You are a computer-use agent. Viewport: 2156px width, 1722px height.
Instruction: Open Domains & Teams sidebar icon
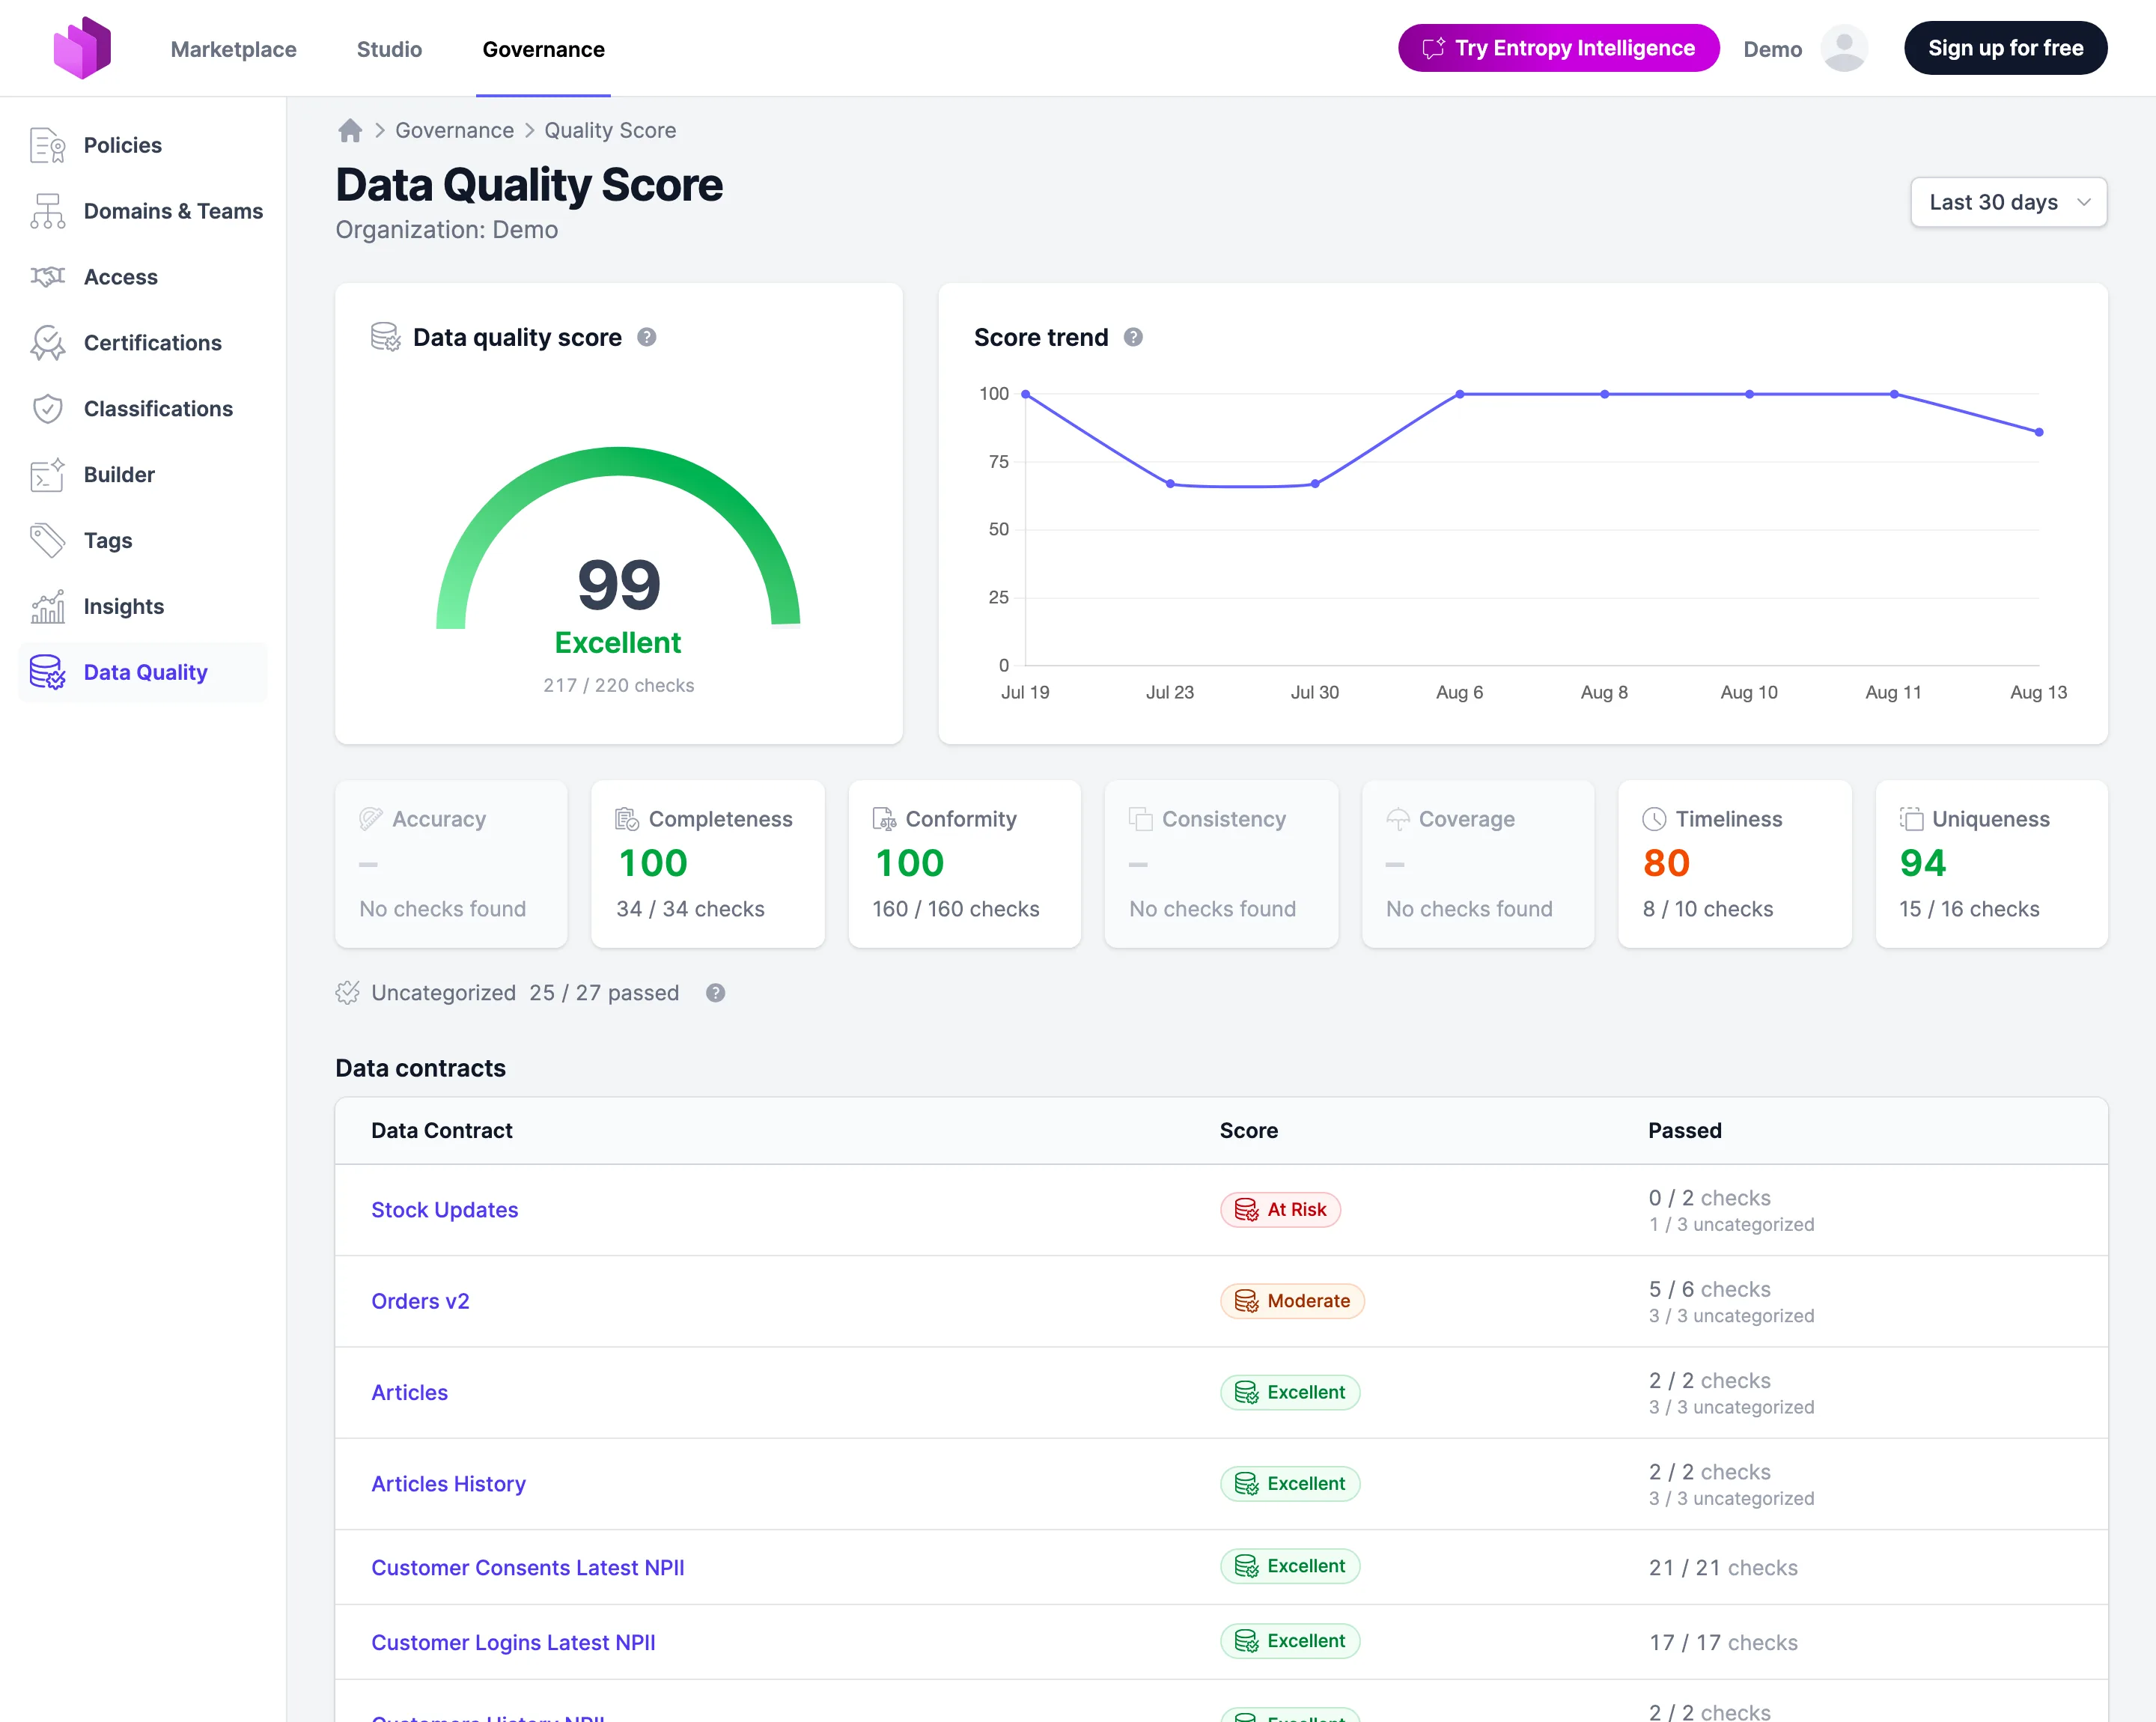(48, 211)
